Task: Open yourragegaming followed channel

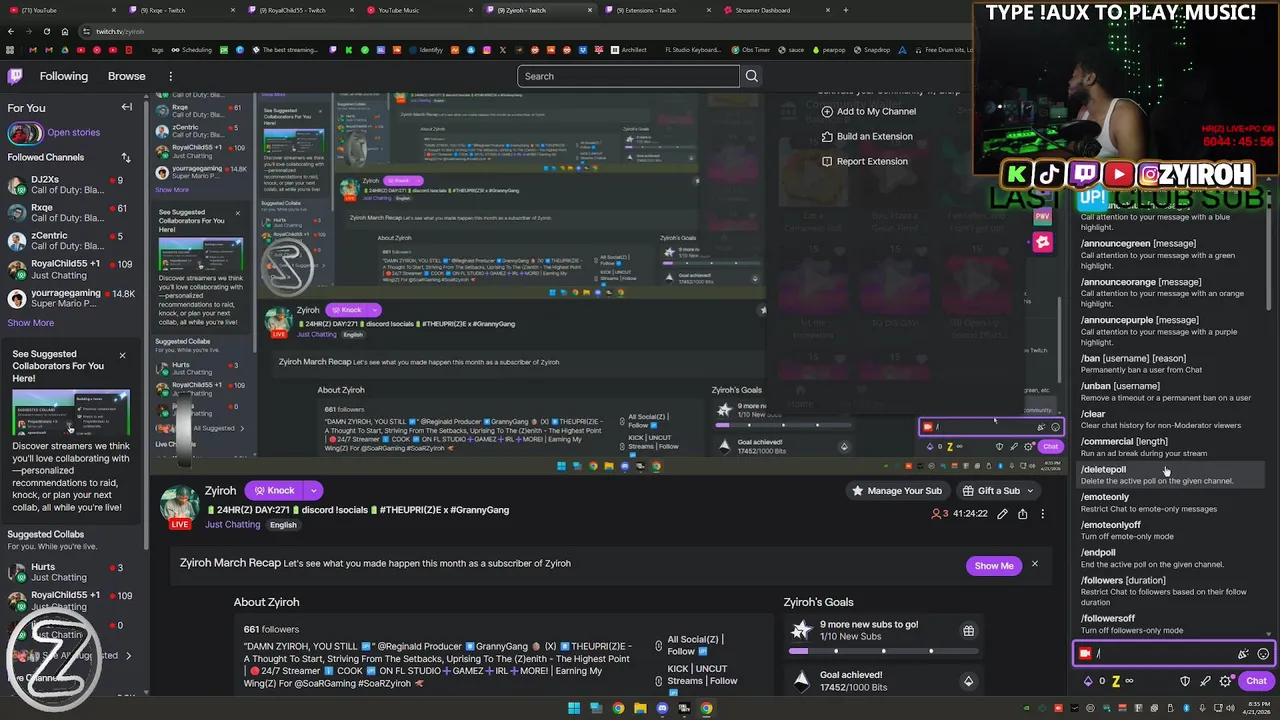Action: click(71, 299)
